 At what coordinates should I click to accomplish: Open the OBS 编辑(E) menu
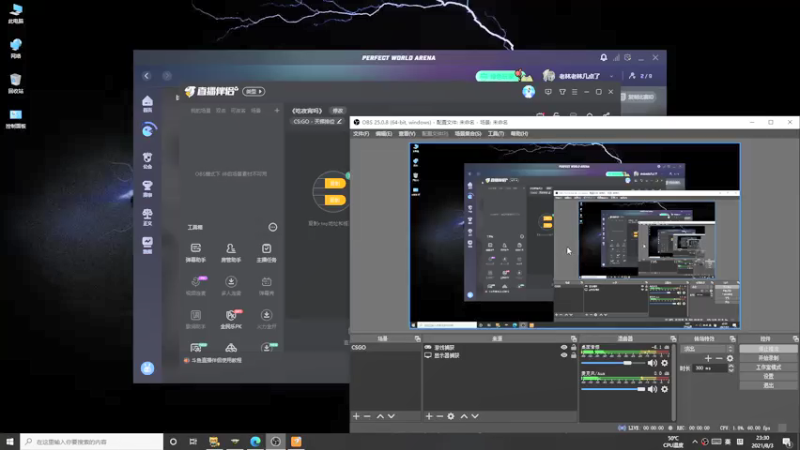[384, 134]
